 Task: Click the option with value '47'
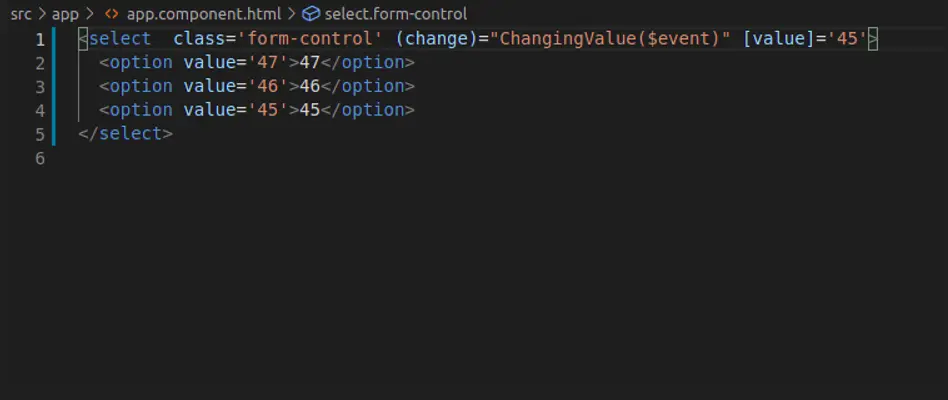click(257, 63)
